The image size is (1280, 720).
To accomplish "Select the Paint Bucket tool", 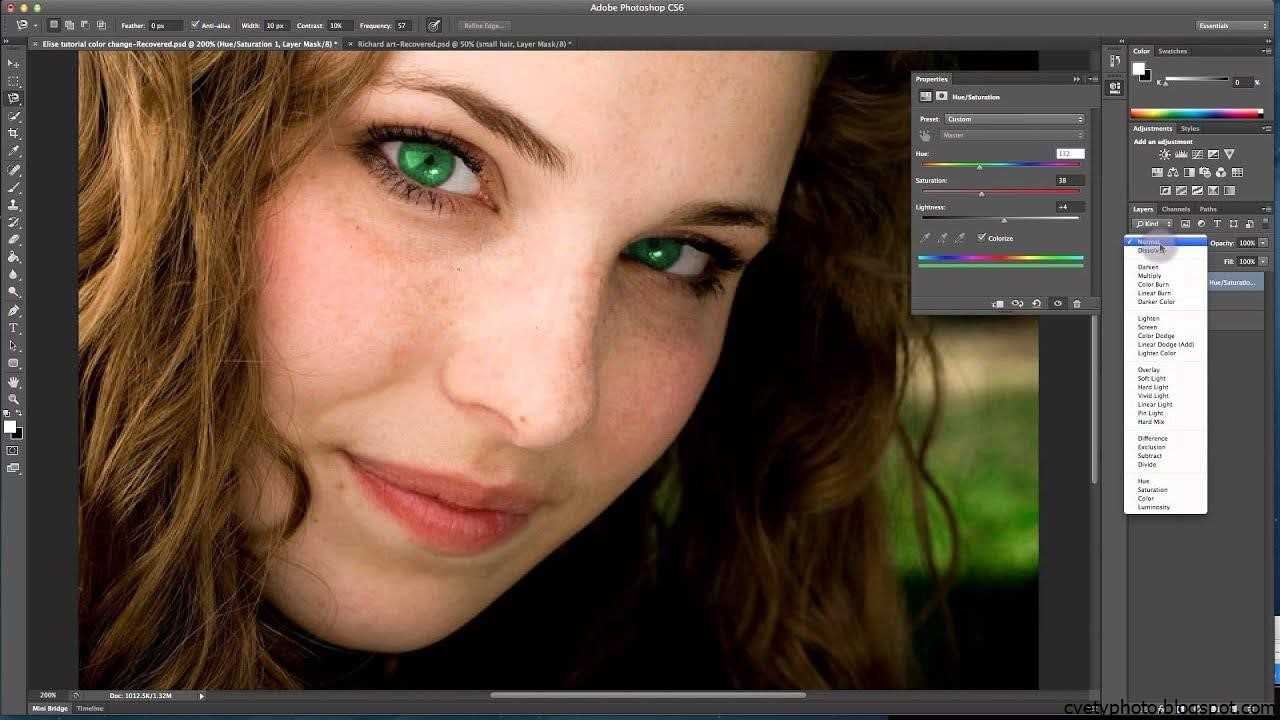I will [14, 257].
